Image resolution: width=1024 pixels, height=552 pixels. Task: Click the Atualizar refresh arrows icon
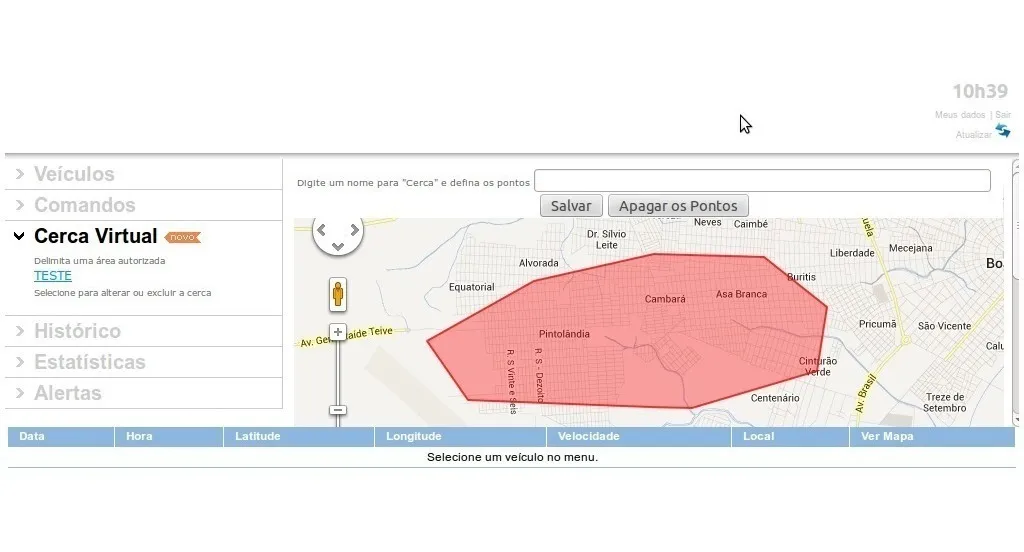click(x=1003, y=131)
